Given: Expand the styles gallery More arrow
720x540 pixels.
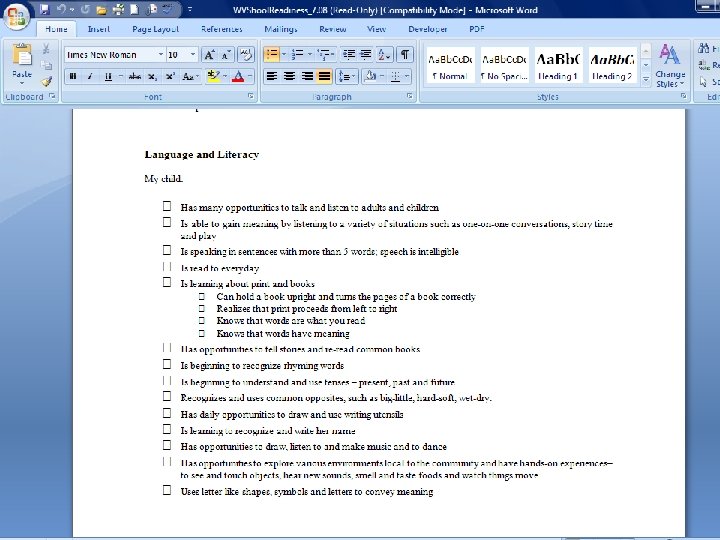Looking at the screenshot, I should coord(646,79).
